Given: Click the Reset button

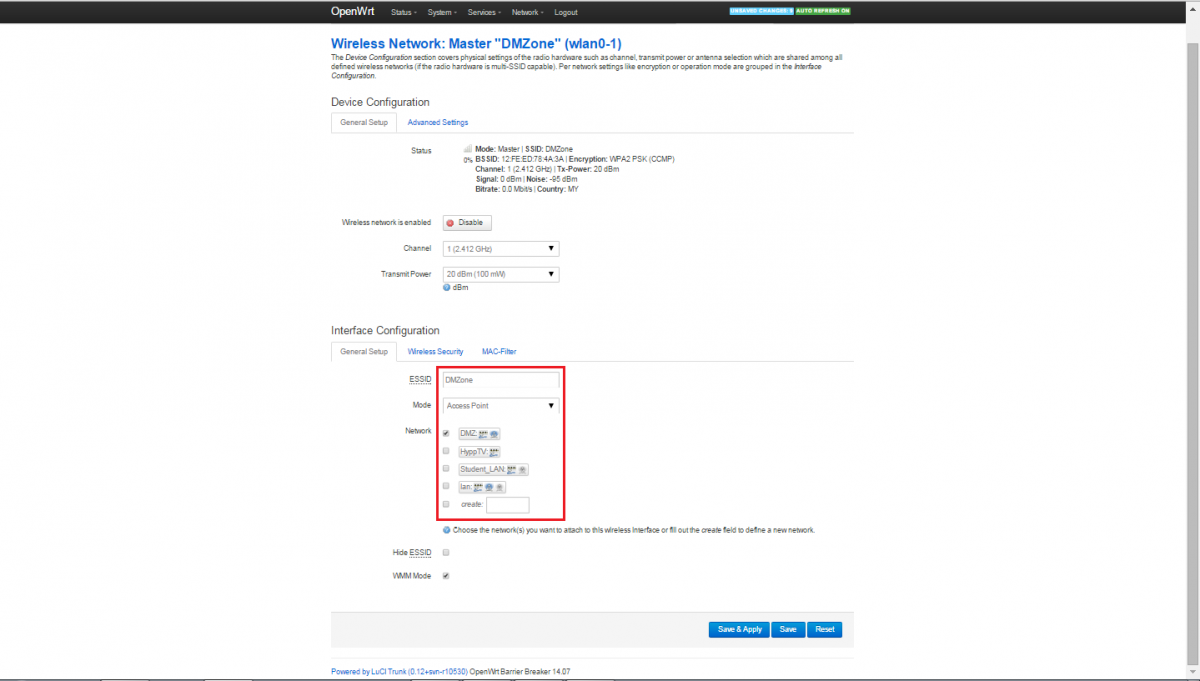Looking at the screenshot, I should click(x=825, y=630).
